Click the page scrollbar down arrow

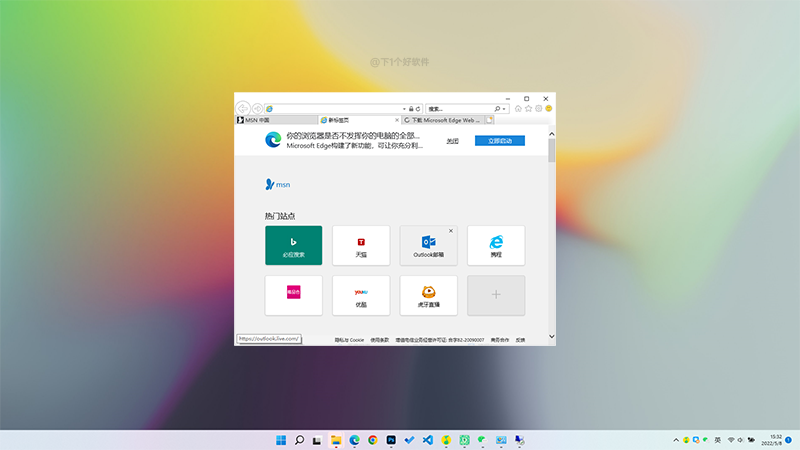[552, 336]
